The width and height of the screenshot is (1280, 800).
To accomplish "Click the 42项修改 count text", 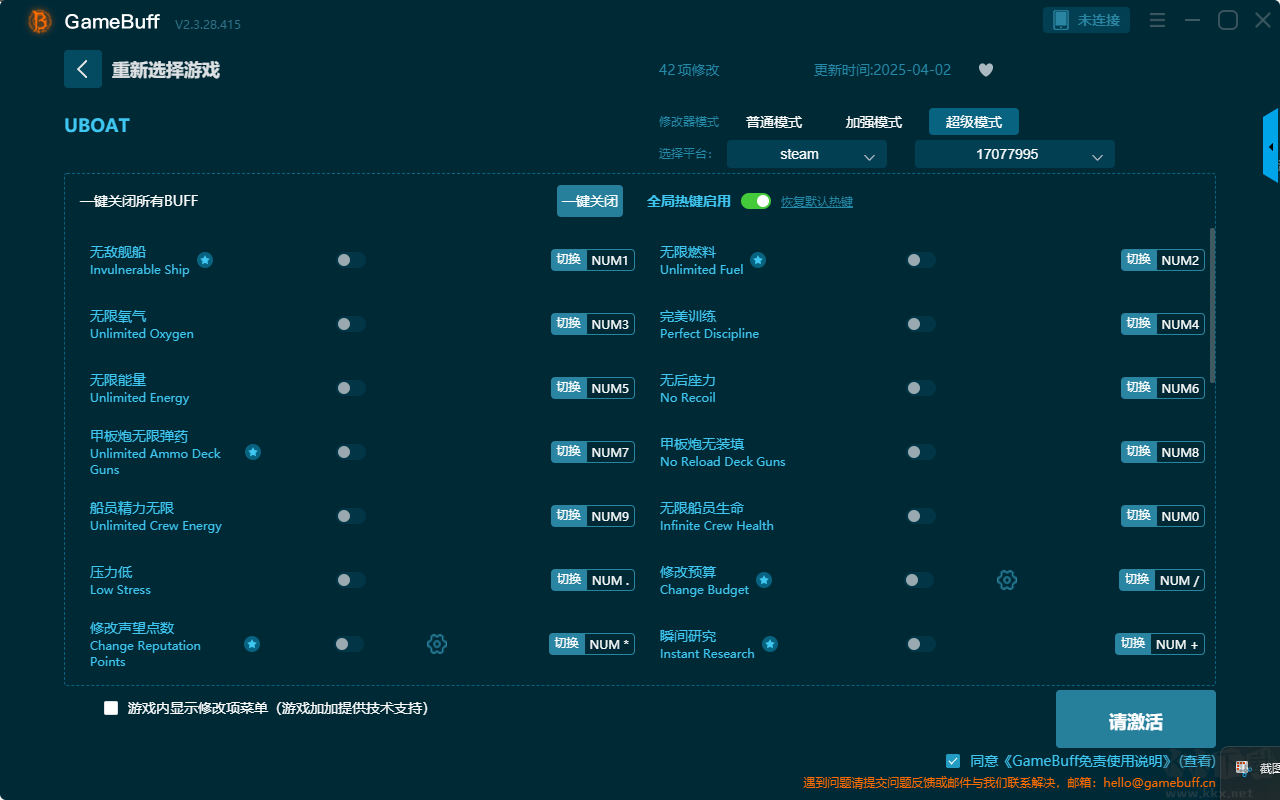I will point(689,70).
